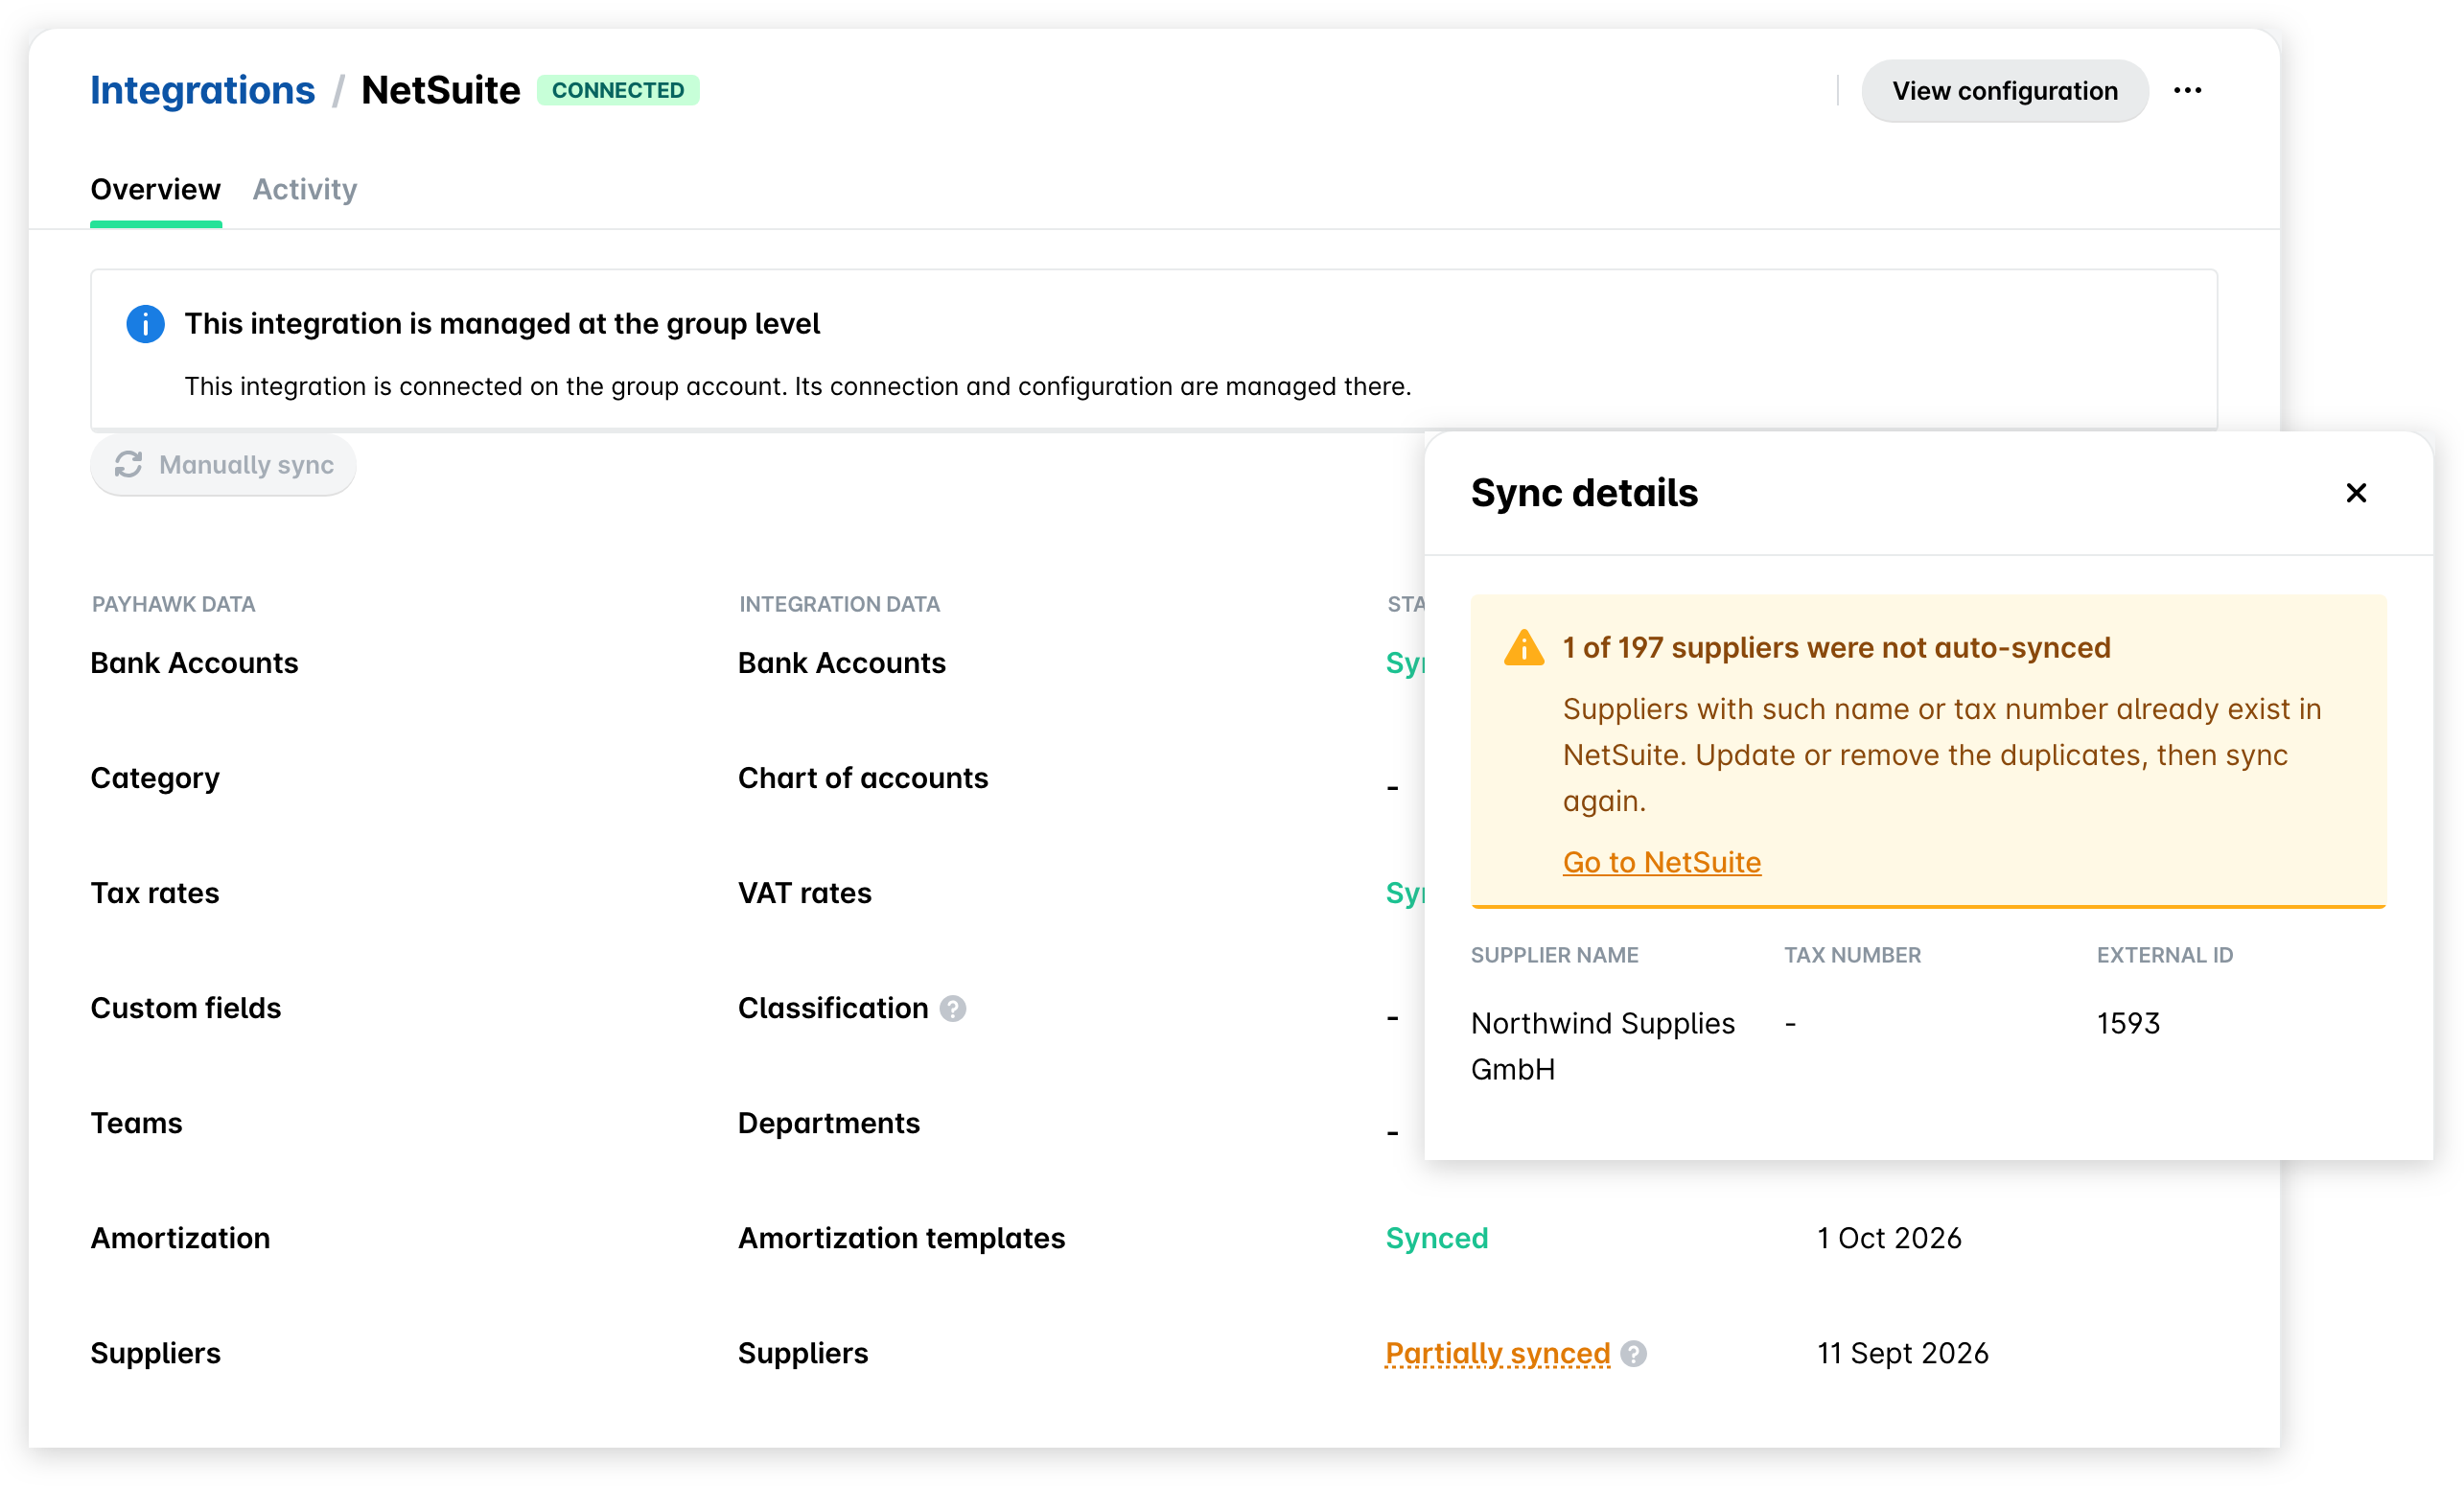The height and width of the screenshot is (1486, 2464).
Task: Select the Northwind Supplies GmbH supplier name
Action: point(1603,1047)
